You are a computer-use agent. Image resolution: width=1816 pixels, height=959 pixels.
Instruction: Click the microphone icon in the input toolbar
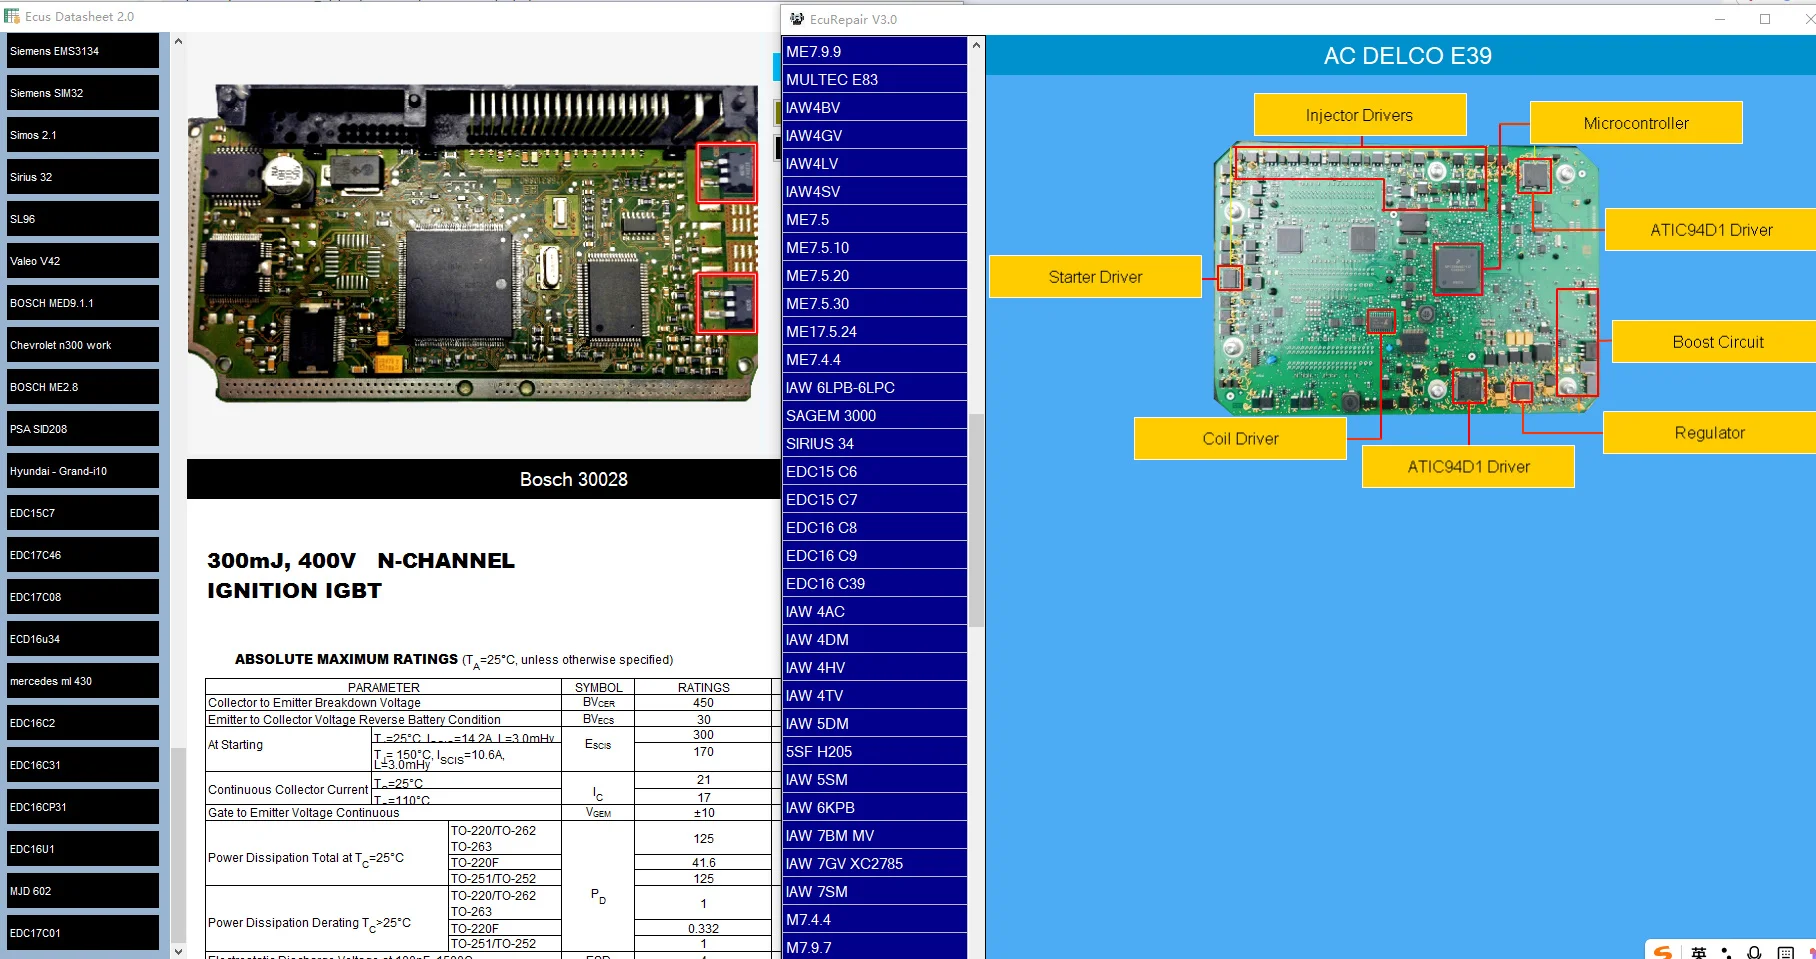coord(1754,952)
